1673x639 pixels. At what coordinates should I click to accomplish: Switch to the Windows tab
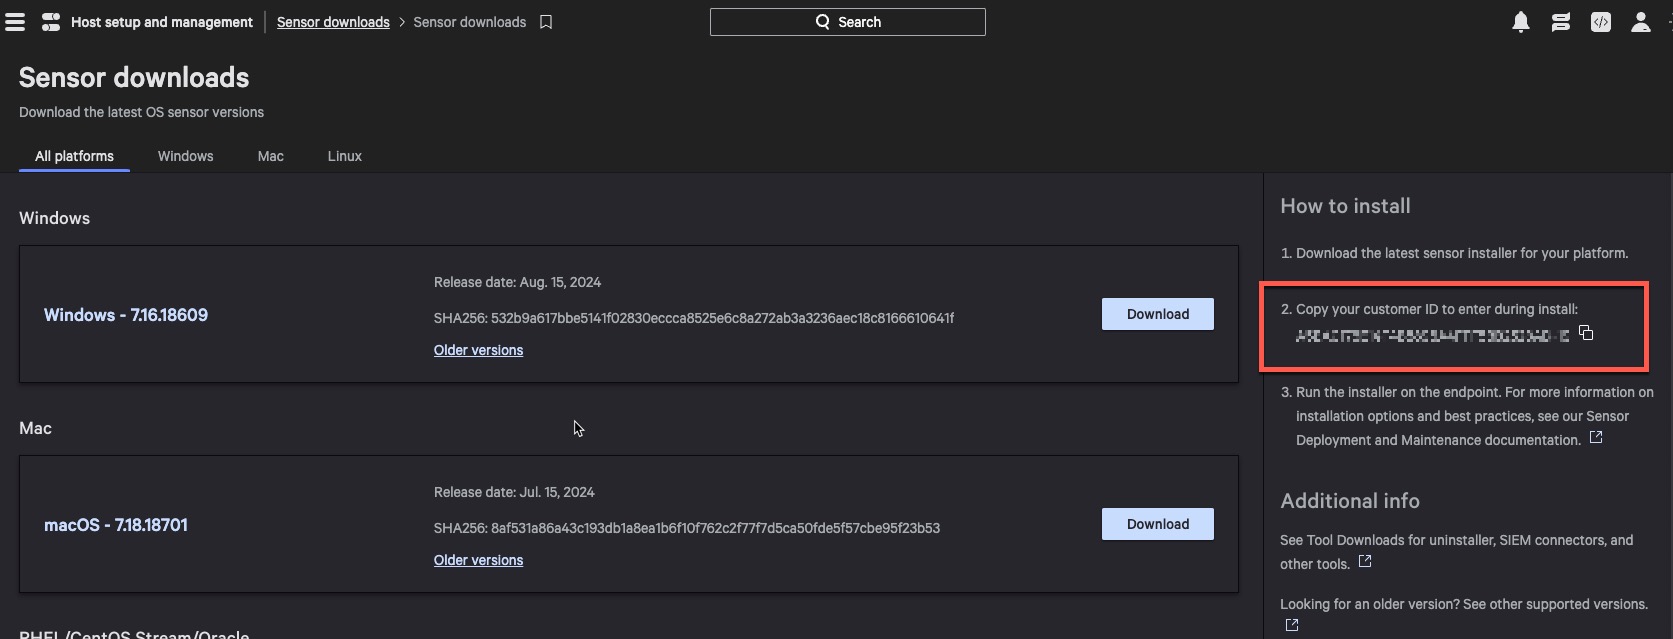pyautogui.click(x=185, y=156)
